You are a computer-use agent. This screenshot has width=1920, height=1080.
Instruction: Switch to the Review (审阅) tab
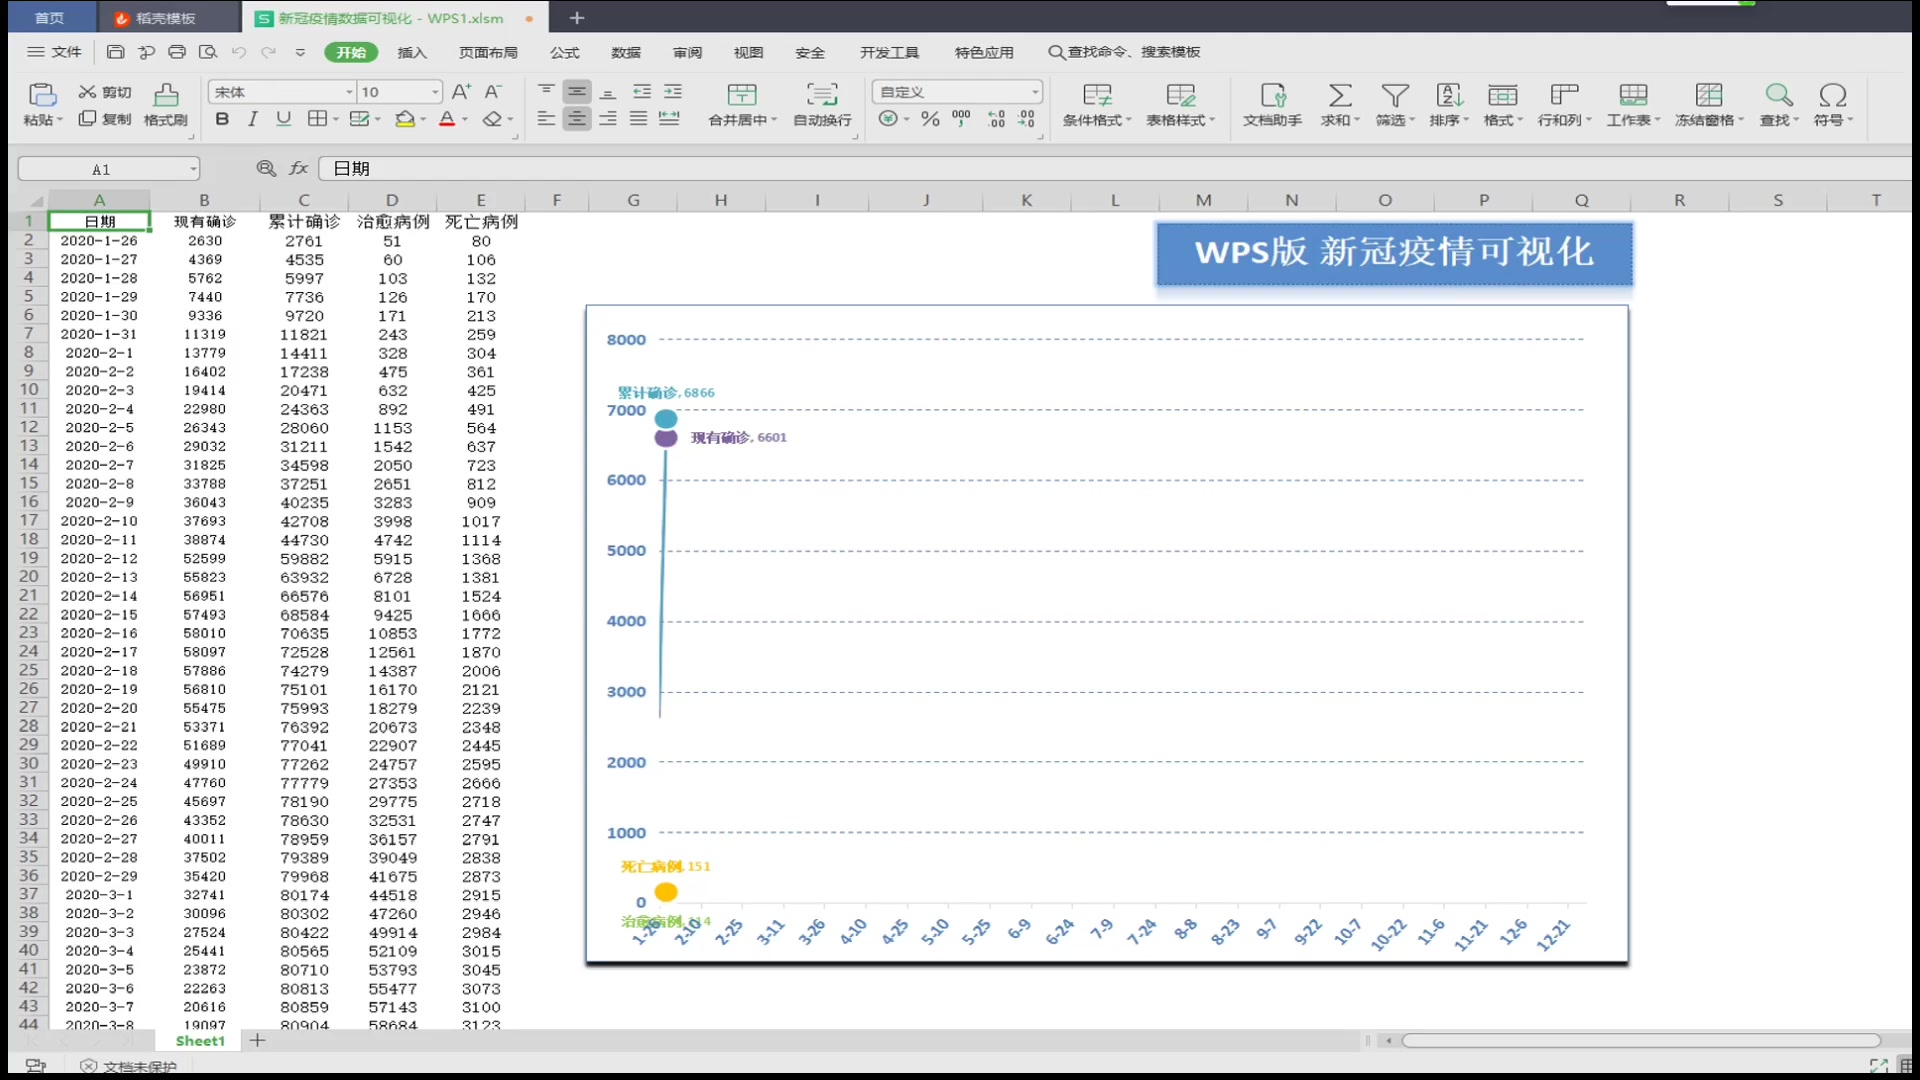tap(687, 52)
